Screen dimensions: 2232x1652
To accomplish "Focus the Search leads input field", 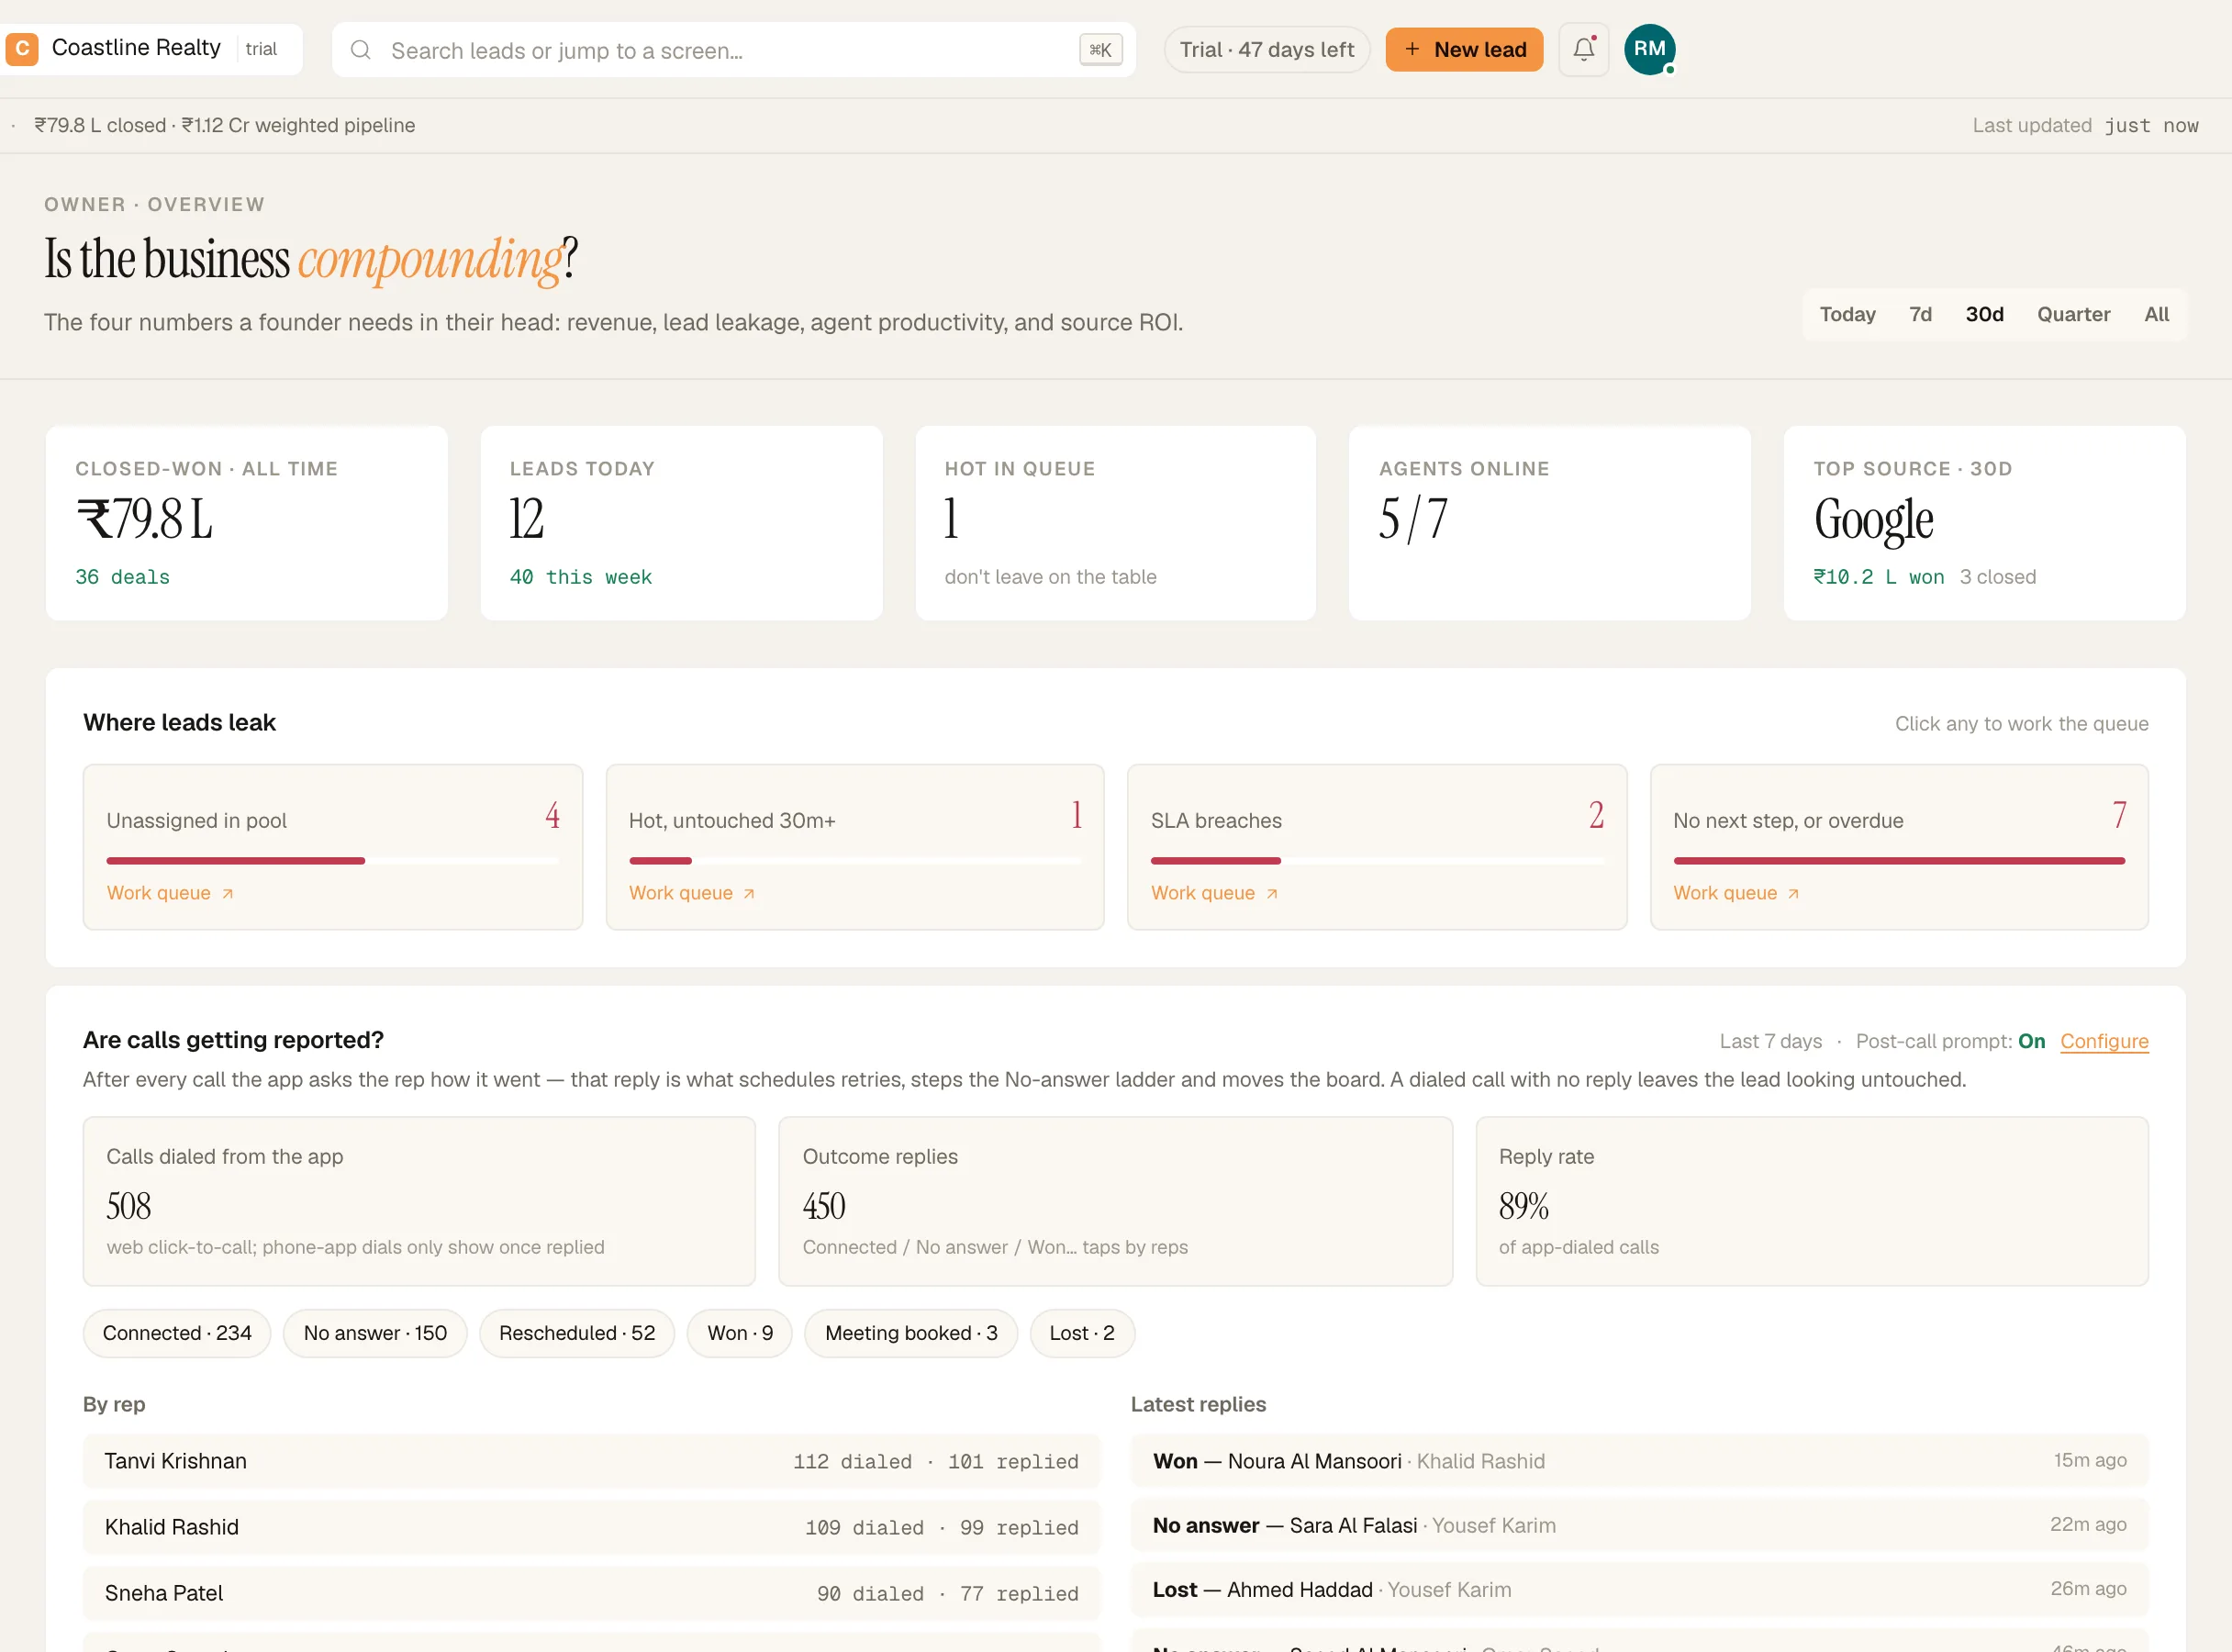I will pos(733,50).
